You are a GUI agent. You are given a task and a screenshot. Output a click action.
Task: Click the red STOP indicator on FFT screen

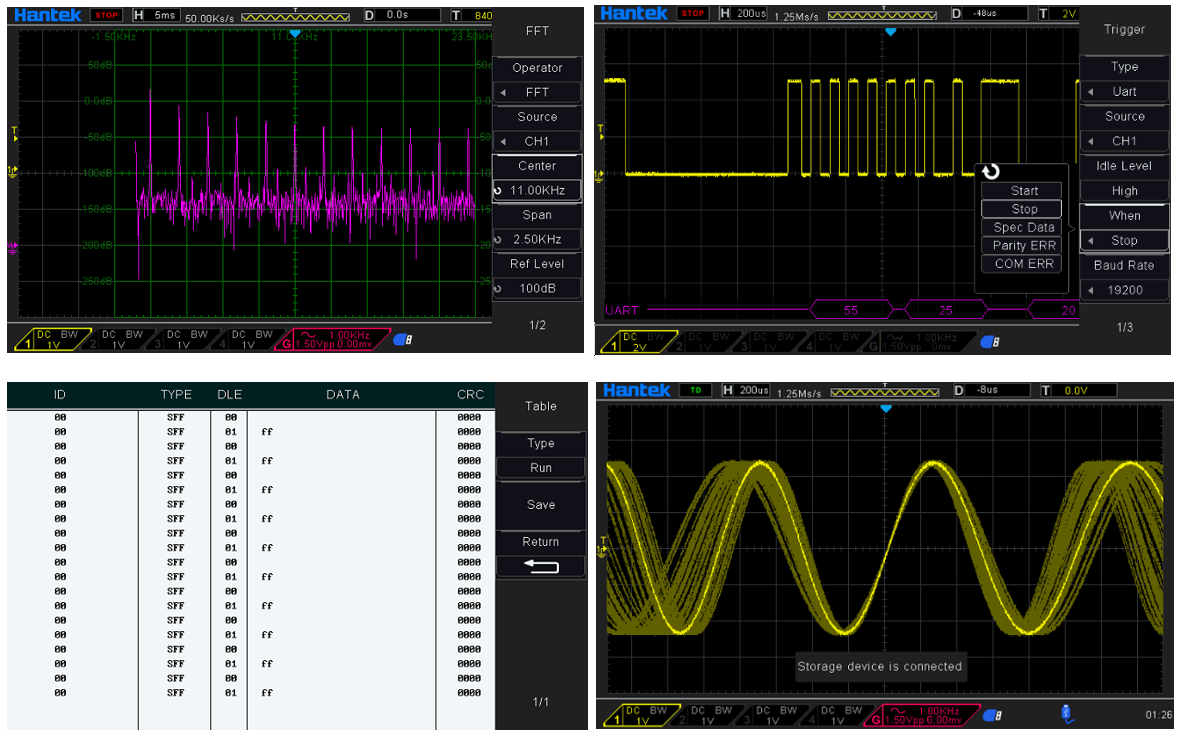pos(106,15)
